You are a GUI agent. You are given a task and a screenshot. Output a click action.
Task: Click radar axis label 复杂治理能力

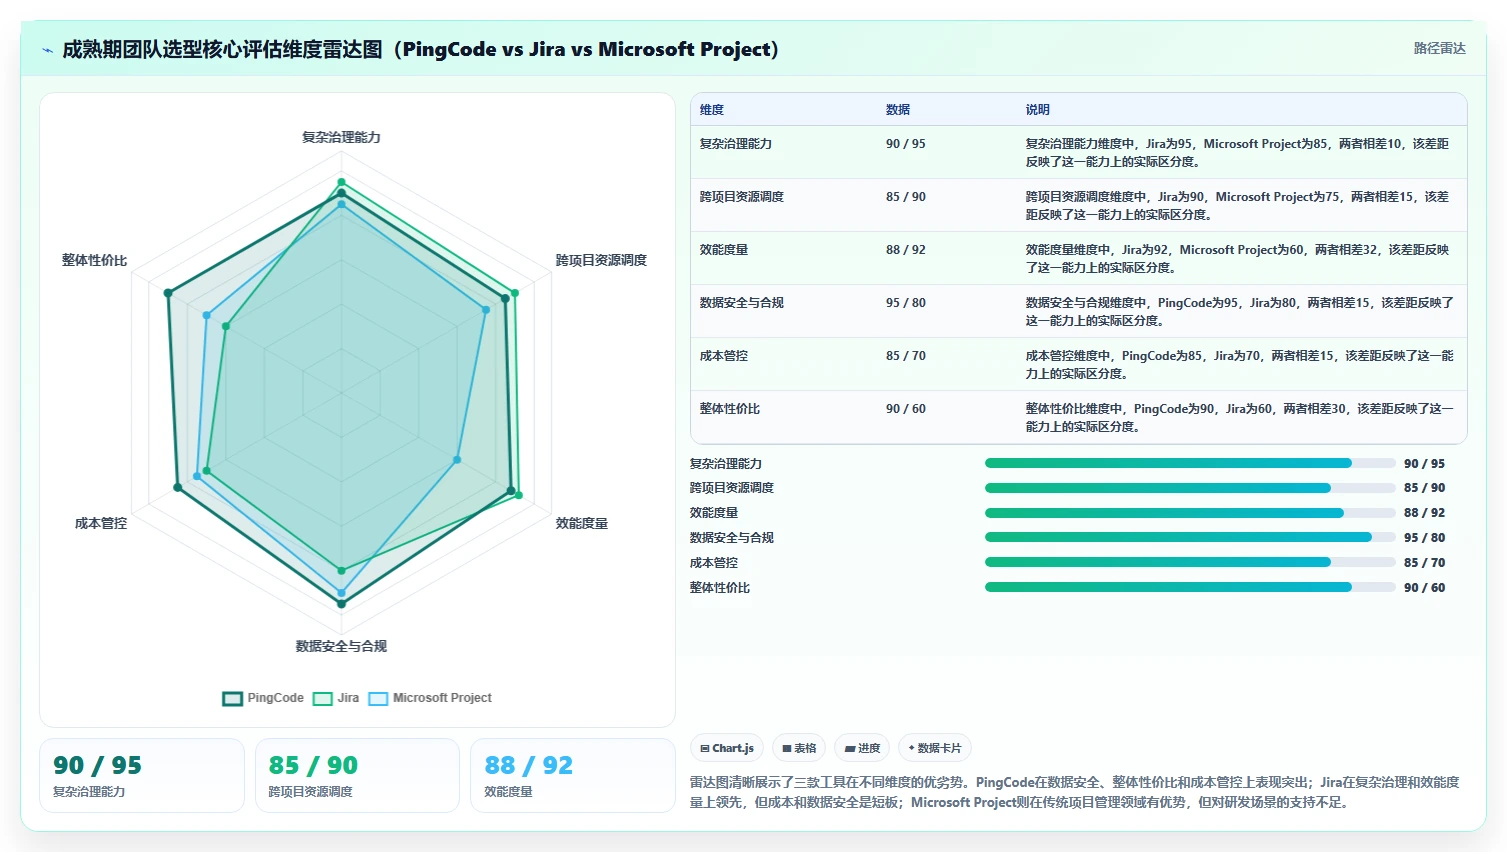click(341, 137)
